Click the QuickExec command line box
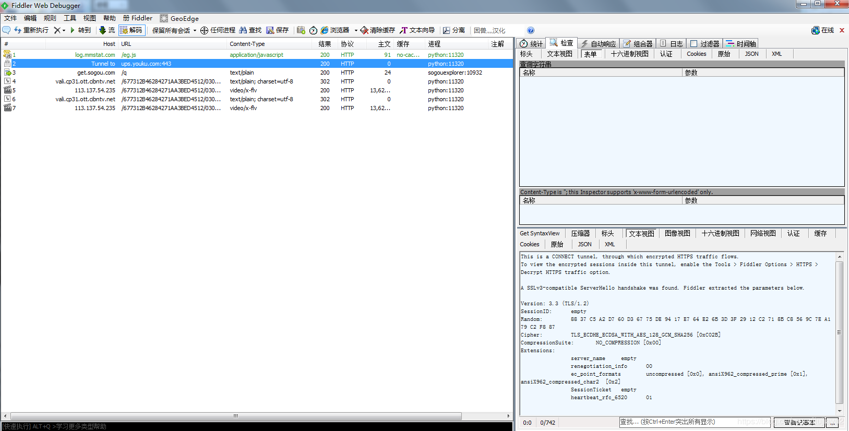This screenshot has height=431, width=849. [257, 427]
